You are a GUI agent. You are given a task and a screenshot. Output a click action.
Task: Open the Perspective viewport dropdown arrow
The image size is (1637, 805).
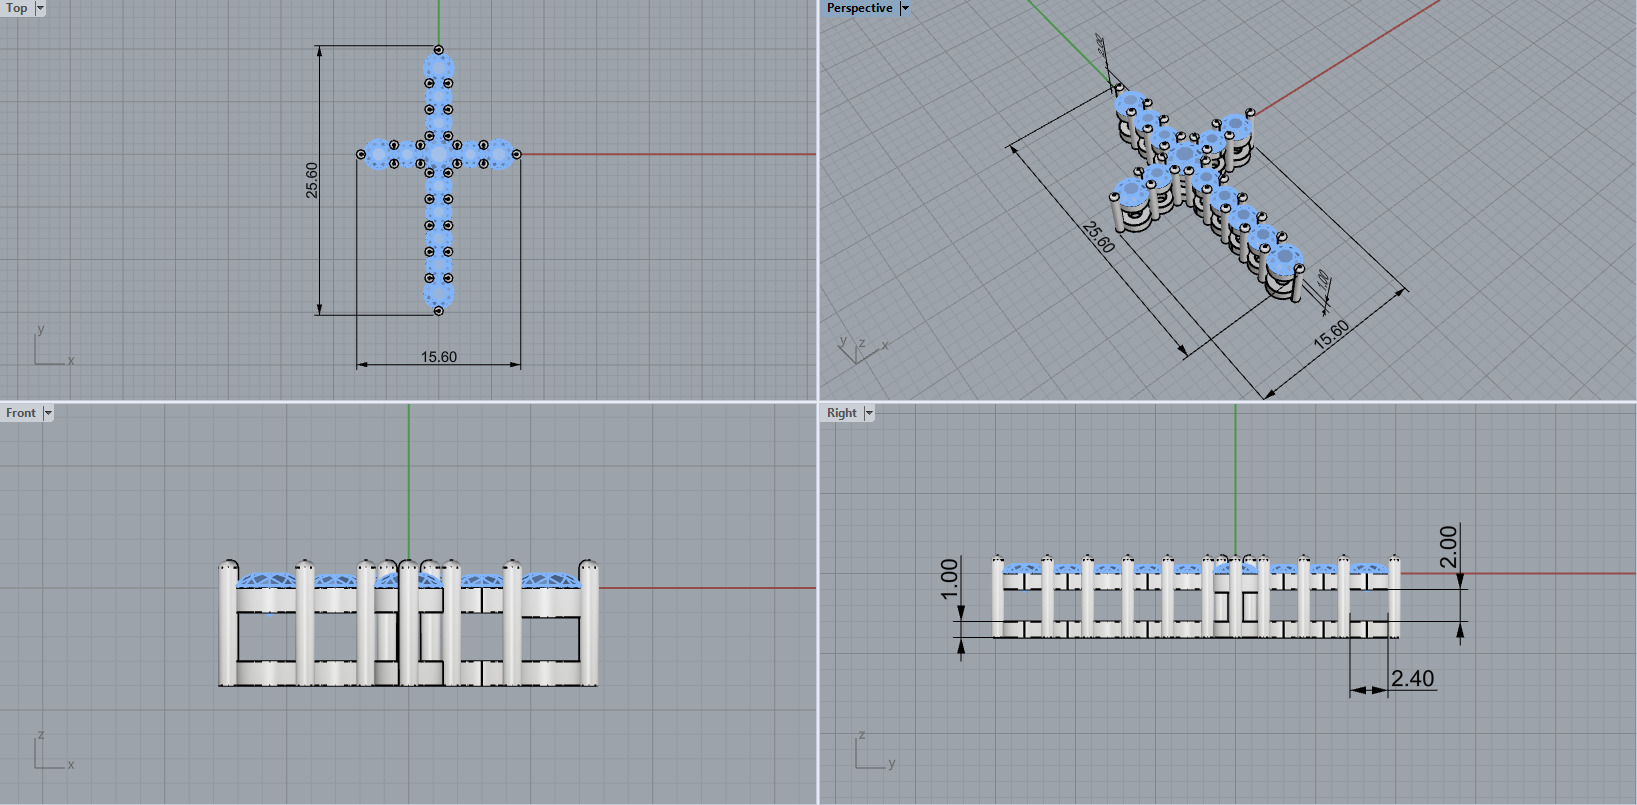905,8
